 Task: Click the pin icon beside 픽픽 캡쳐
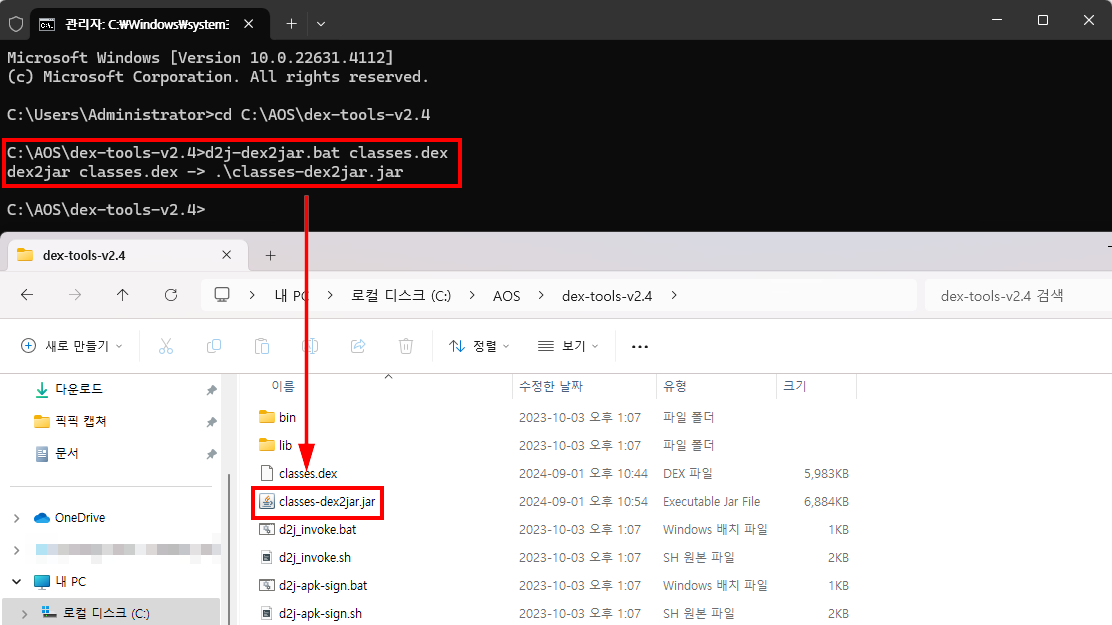211,421
